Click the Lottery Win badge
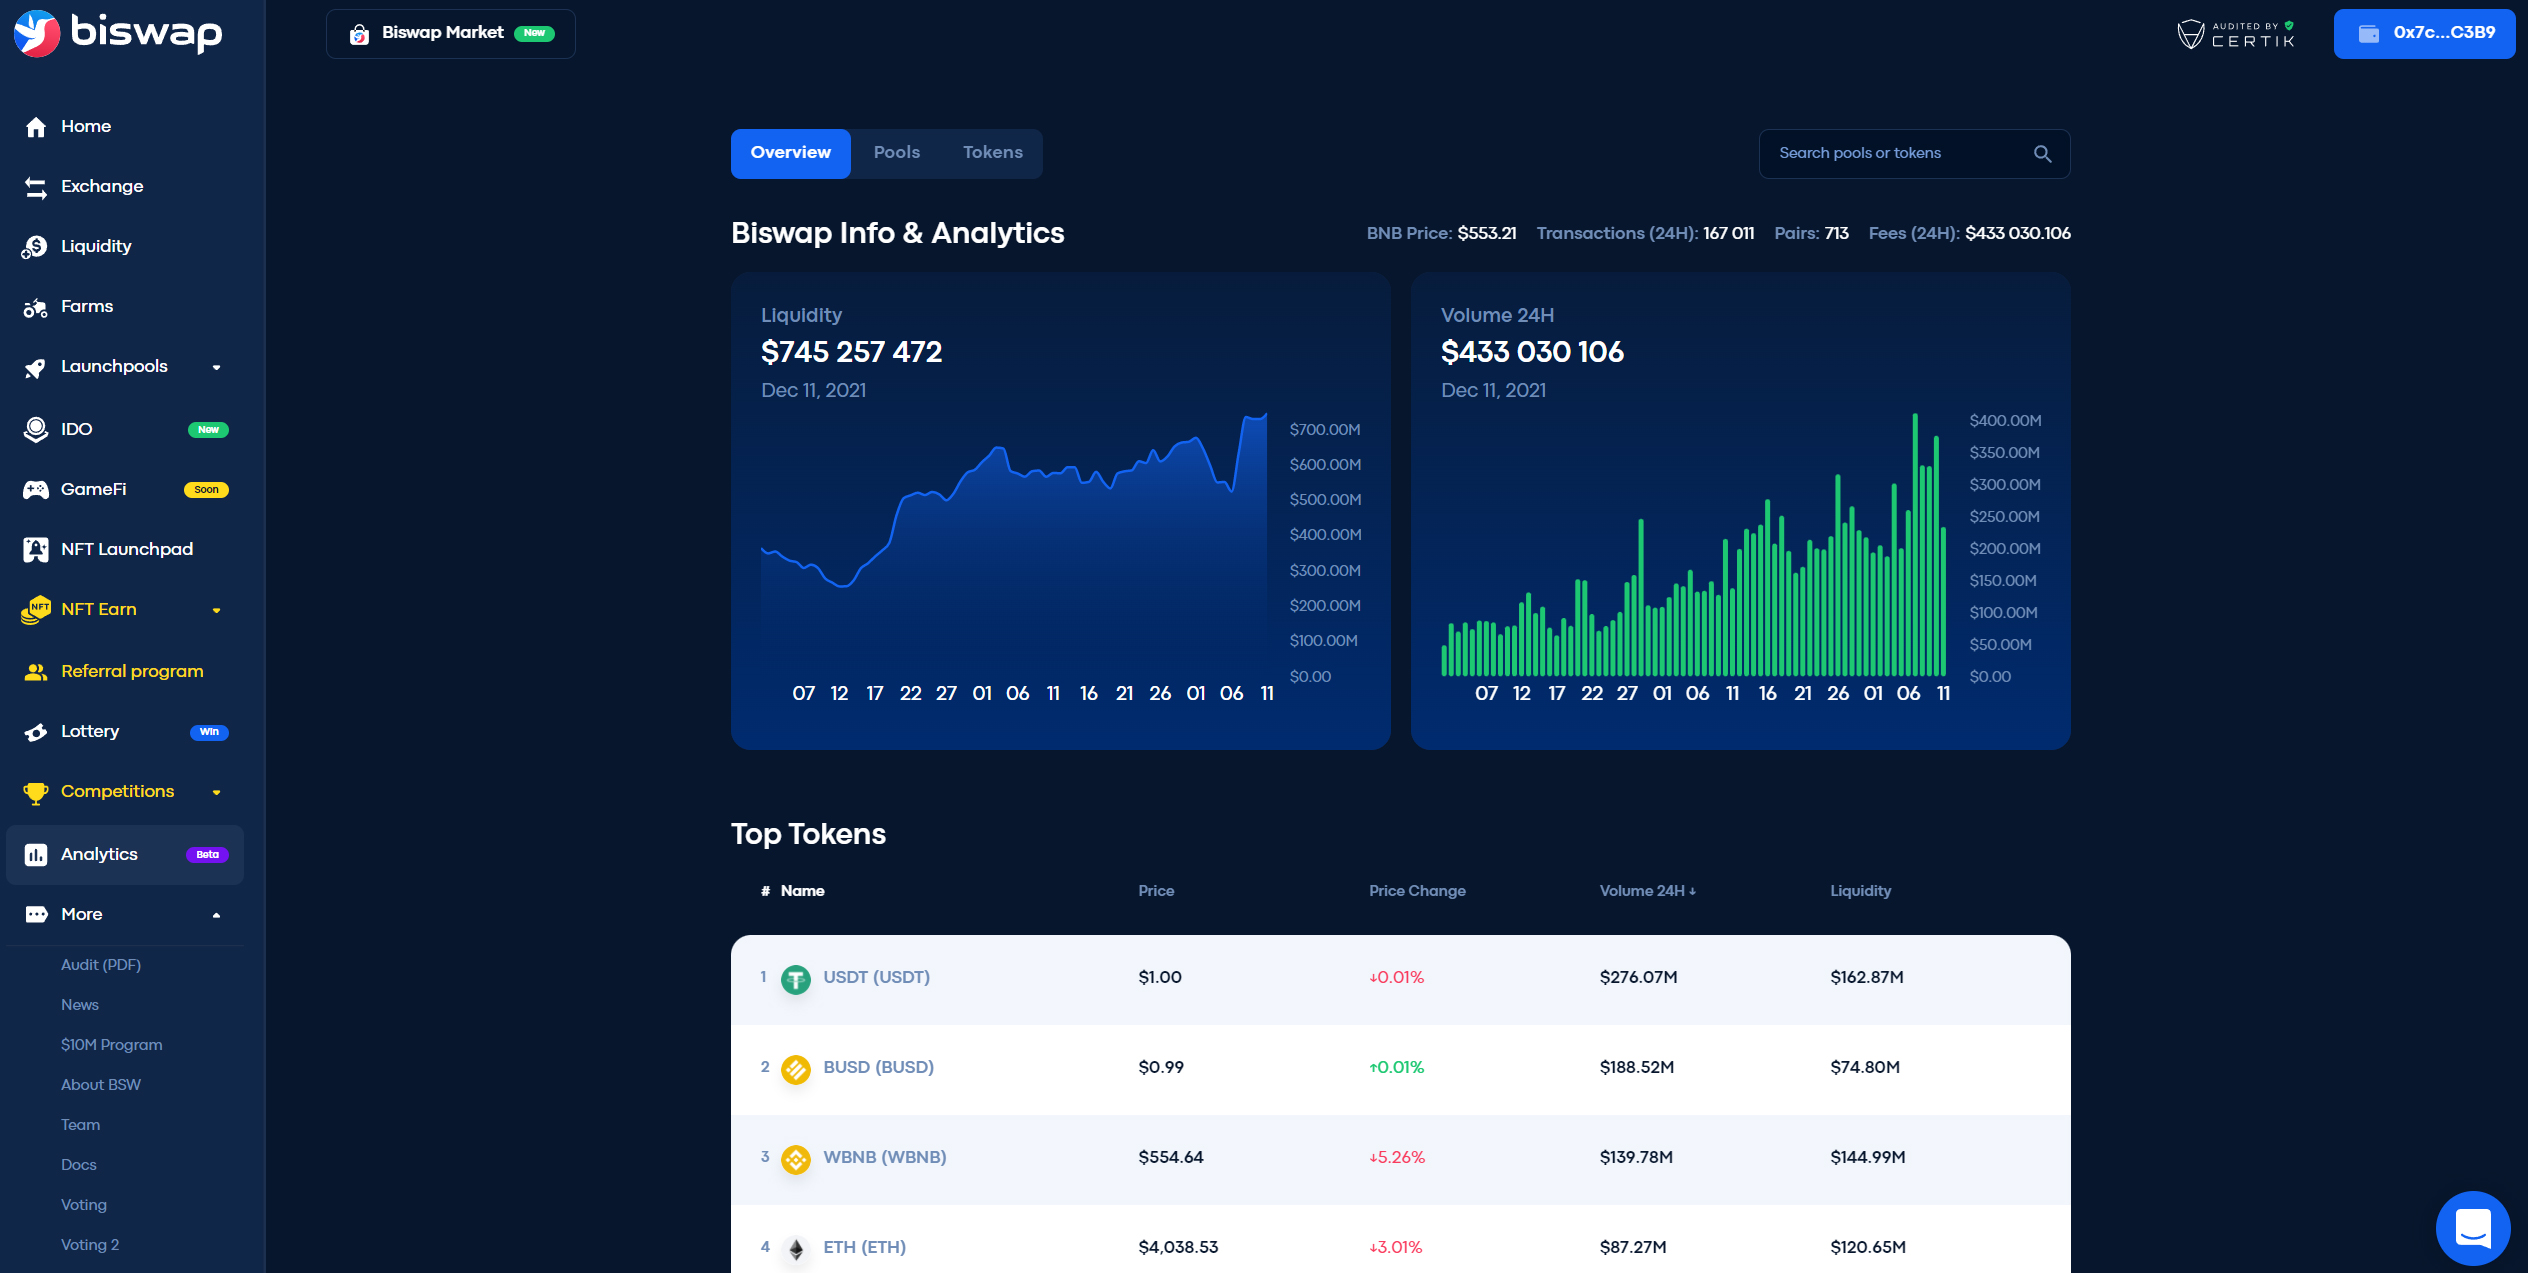Screen dimensions: 2528x1273 [x=209, y=732]
